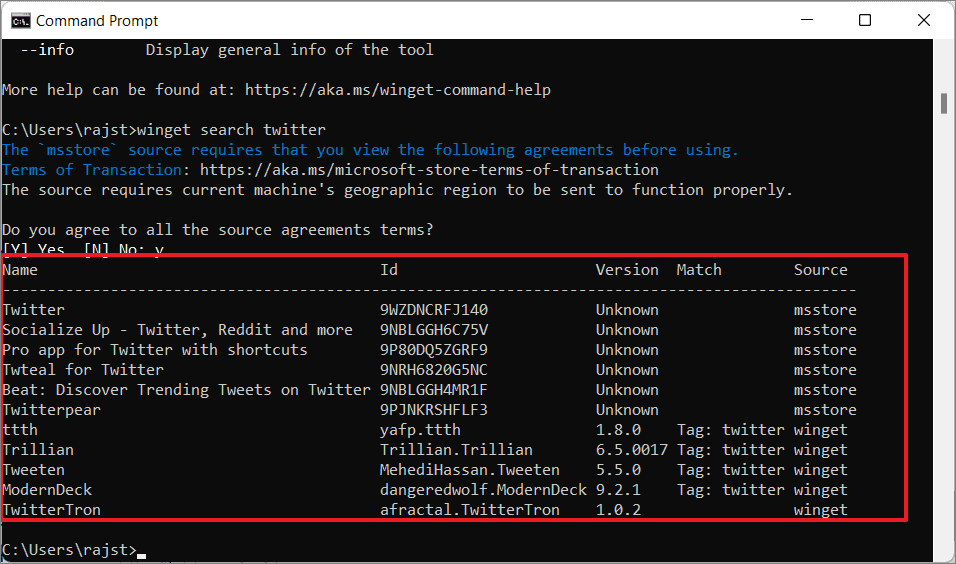956x564 pixels.
Task: Click the Id afractal.TwitterTron
Action: click(x=470, y=510)
